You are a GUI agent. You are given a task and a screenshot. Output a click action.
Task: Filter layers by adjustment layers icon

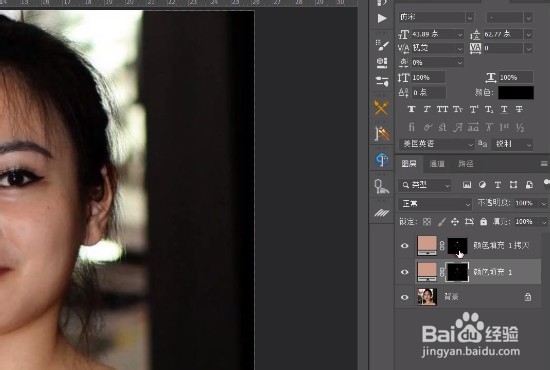pyautogui.click(x=482, y=185)
